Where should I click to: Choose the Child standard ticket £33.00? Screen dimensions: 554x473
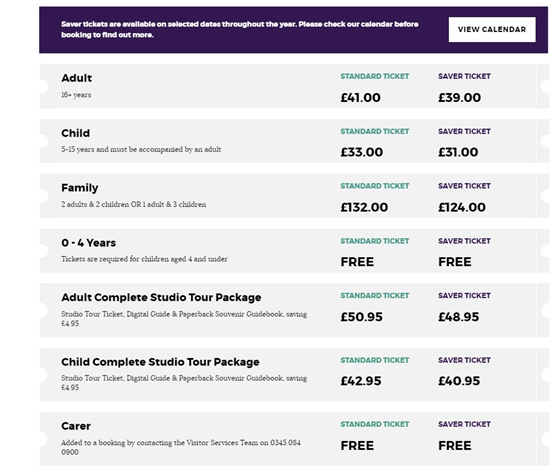[361, 152]
